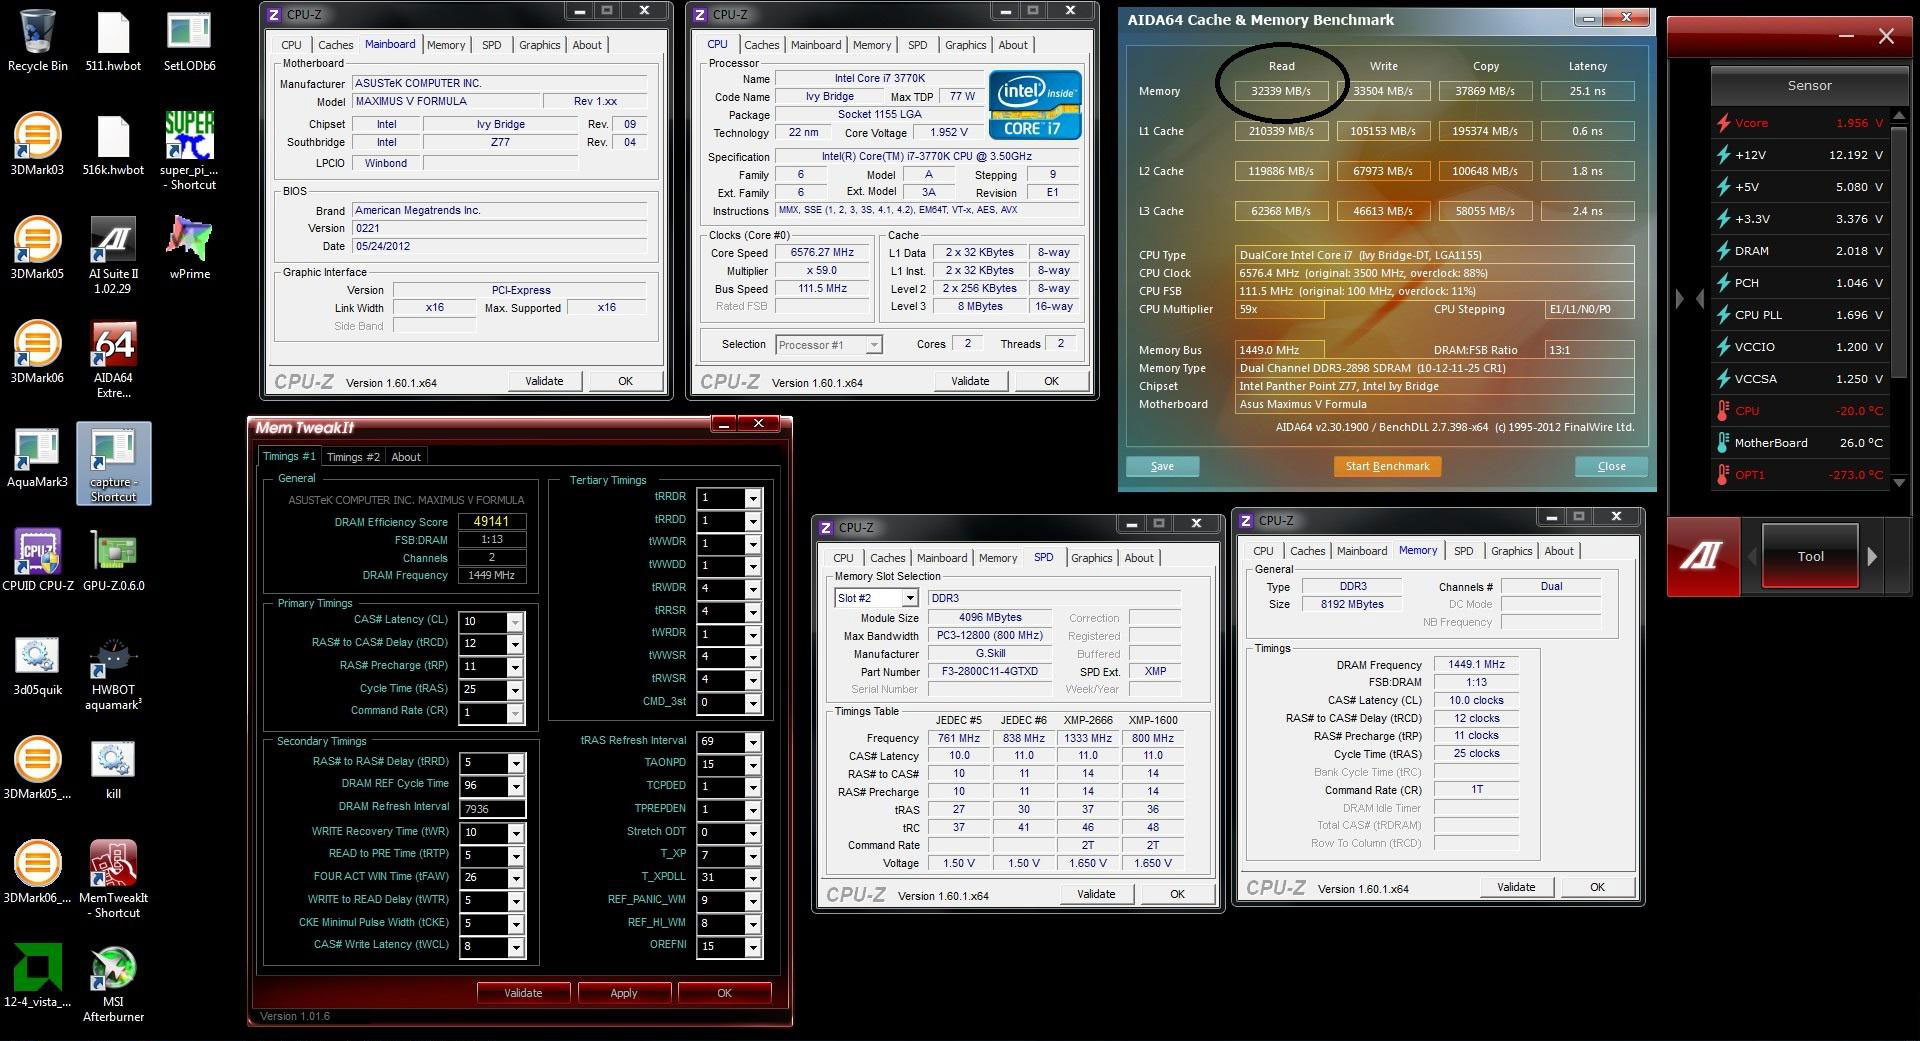Close the AIDA64 benchmark via Close button
The image size is (1920, 1041).
coord(1611,466)
